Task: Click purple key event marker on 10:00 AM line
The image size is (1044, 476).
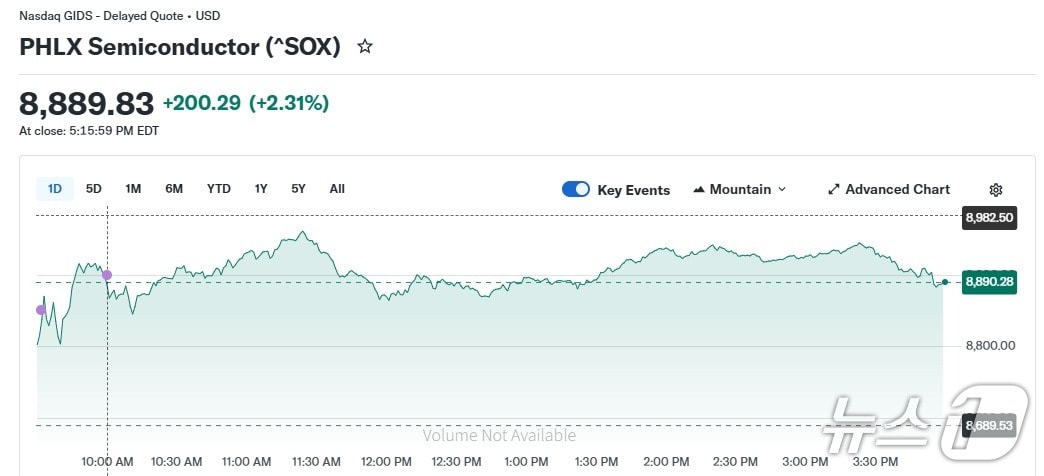Action: point(107,275)
